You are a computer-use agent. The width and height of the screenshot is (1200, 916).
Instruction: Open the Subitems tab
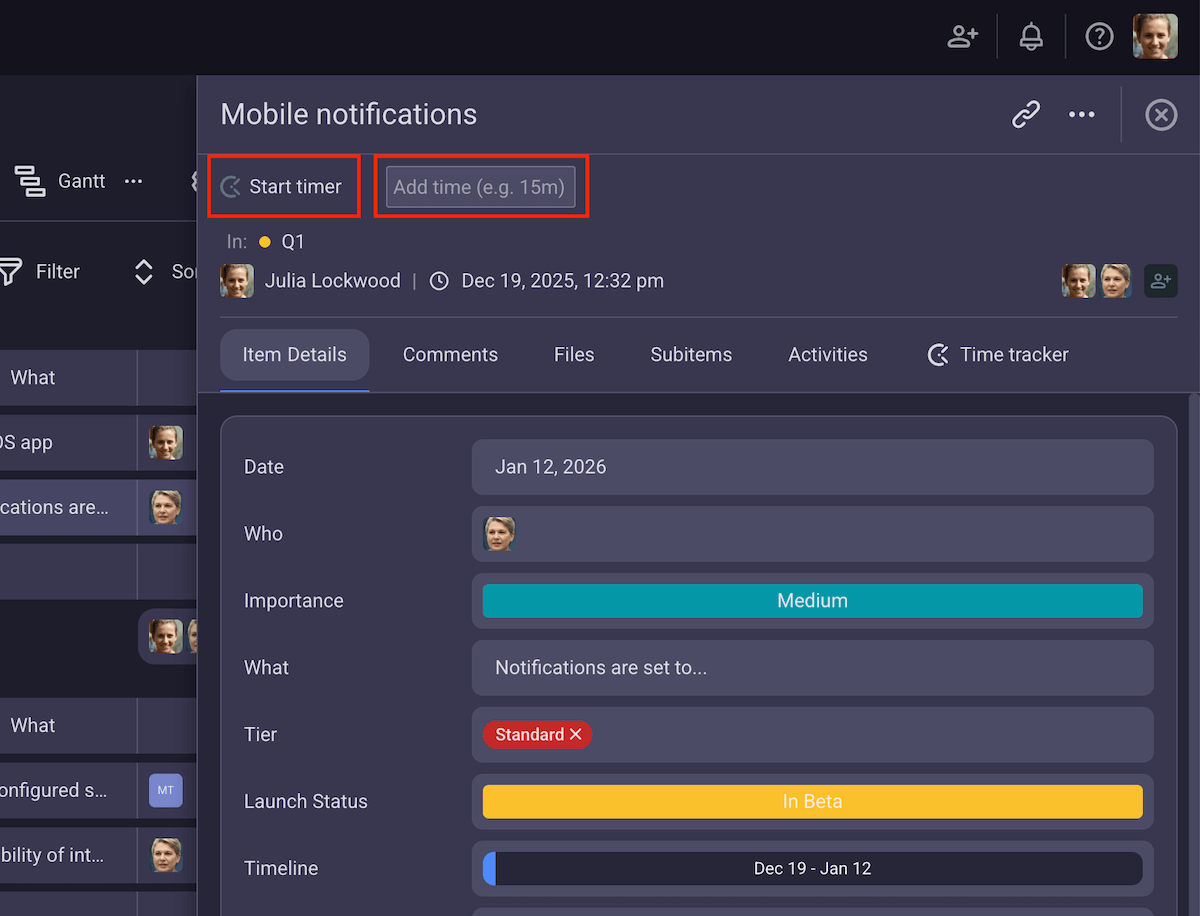(691, 354)
